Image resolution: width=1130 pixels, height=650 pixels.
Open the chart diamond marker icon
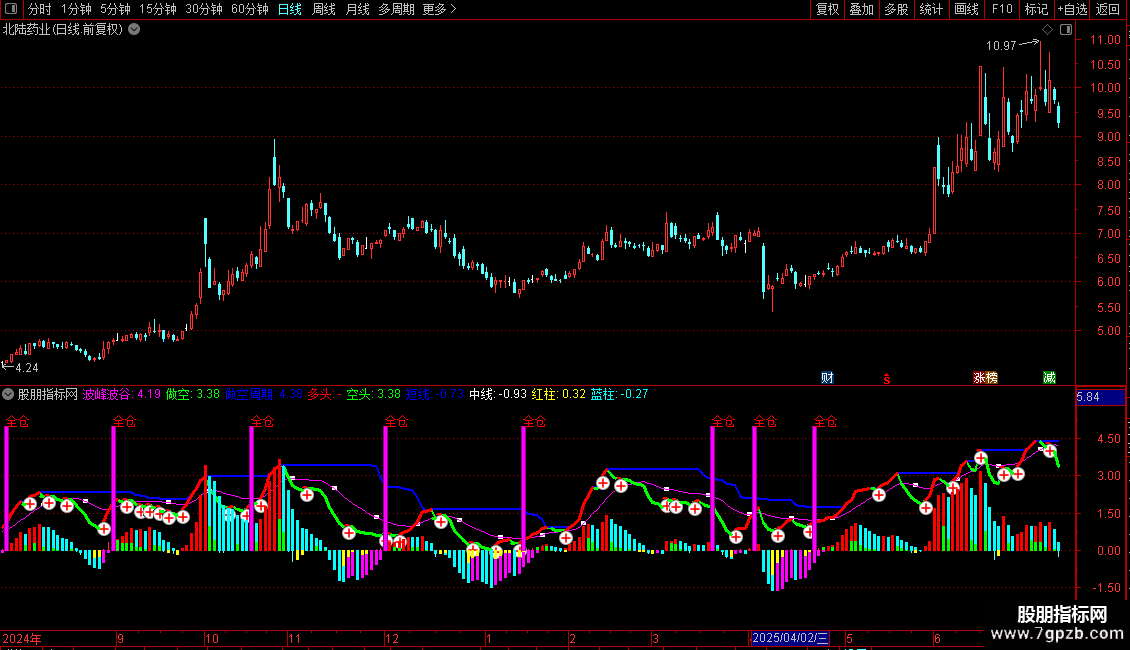click(x=1048, y=30)
